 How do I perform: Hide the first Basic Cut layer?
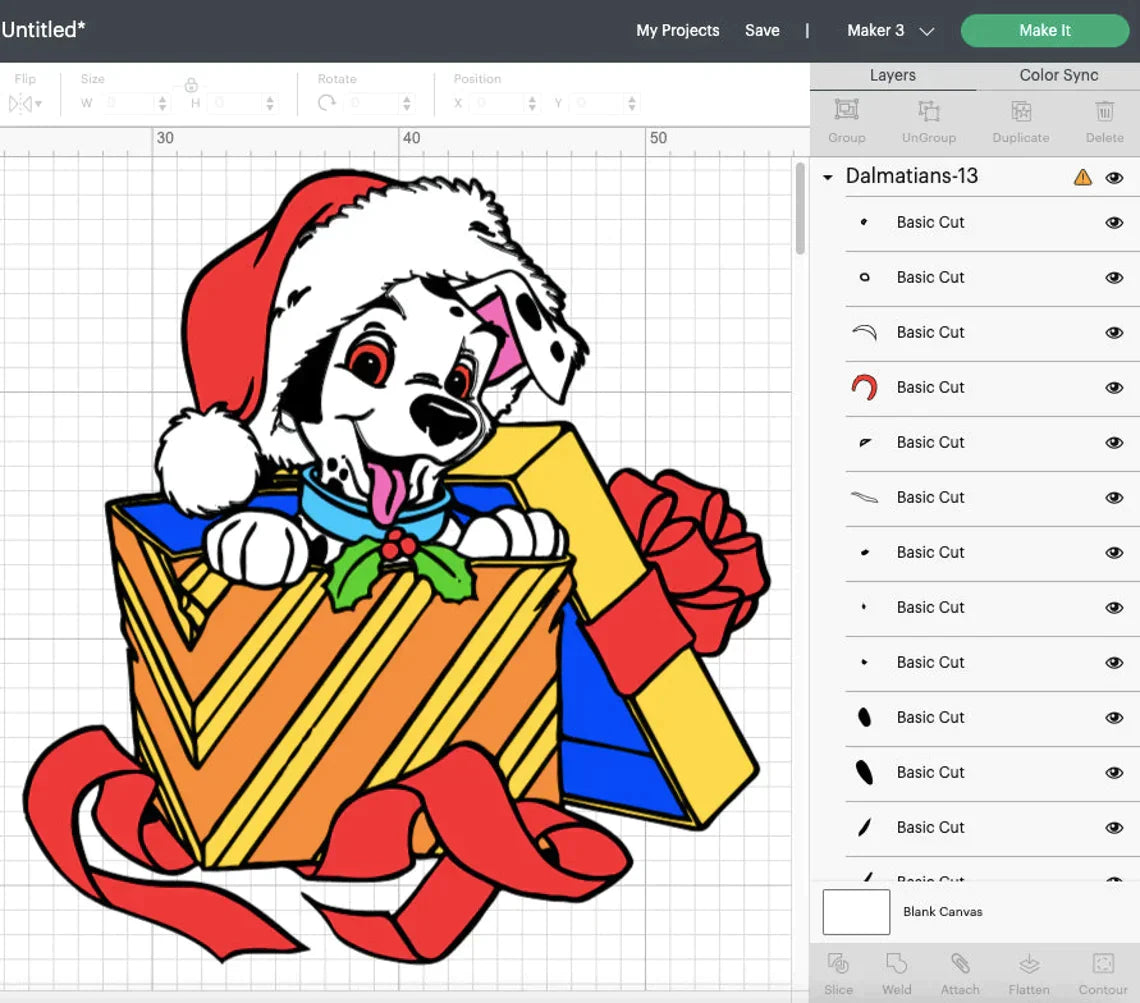1114,223
